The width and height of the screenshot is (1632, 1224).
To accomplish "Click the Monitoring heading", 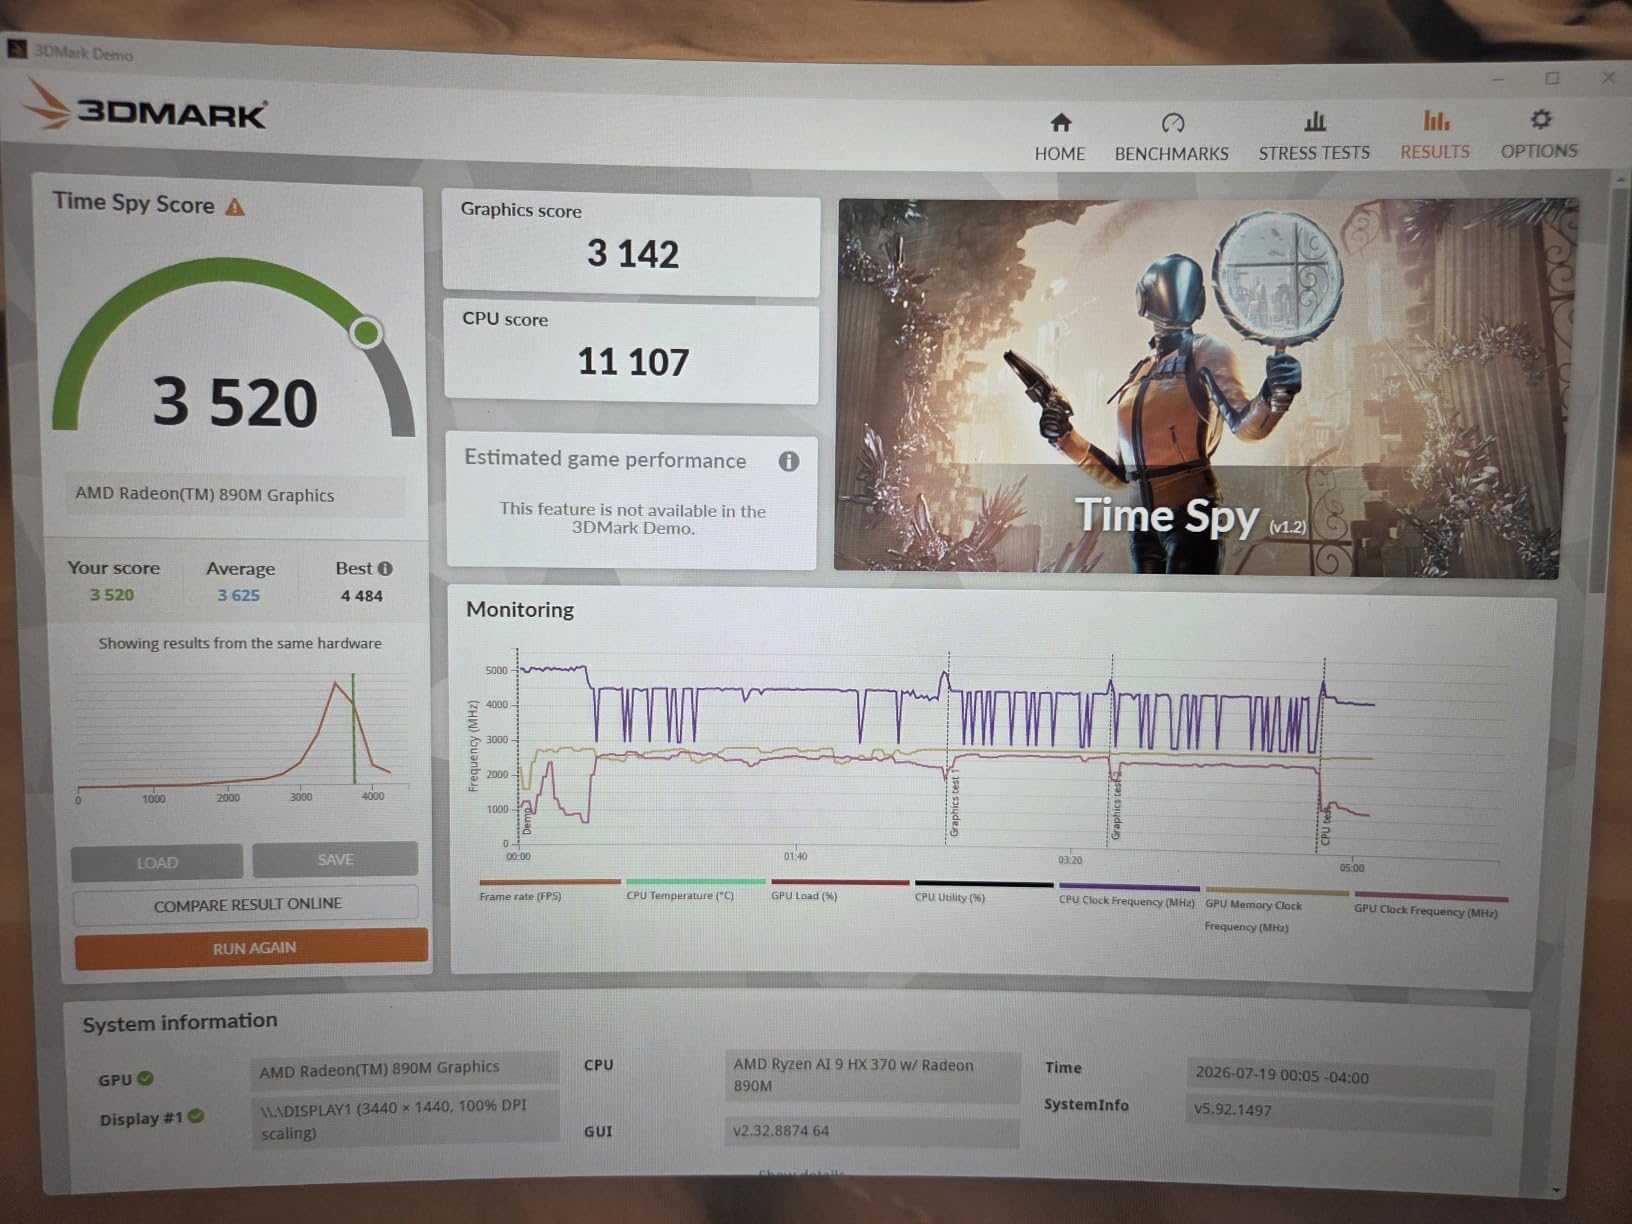I will coord(520,609).
